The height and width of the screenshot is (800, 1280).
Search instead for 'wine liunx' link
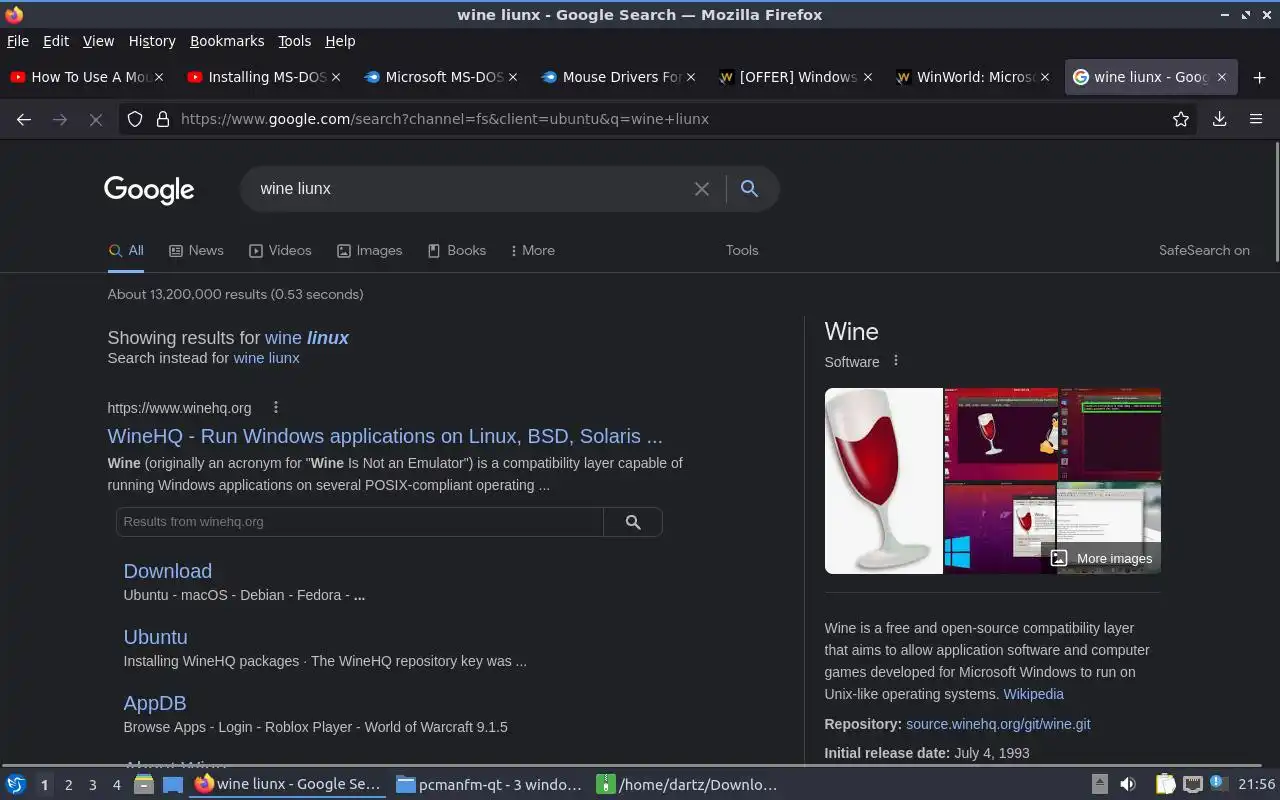point(266,358)
